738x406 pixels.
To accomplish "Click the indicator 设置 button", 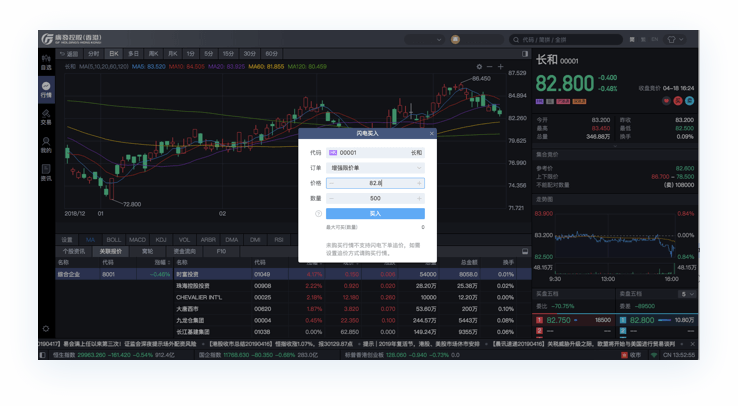I will [x=67, y=240].
